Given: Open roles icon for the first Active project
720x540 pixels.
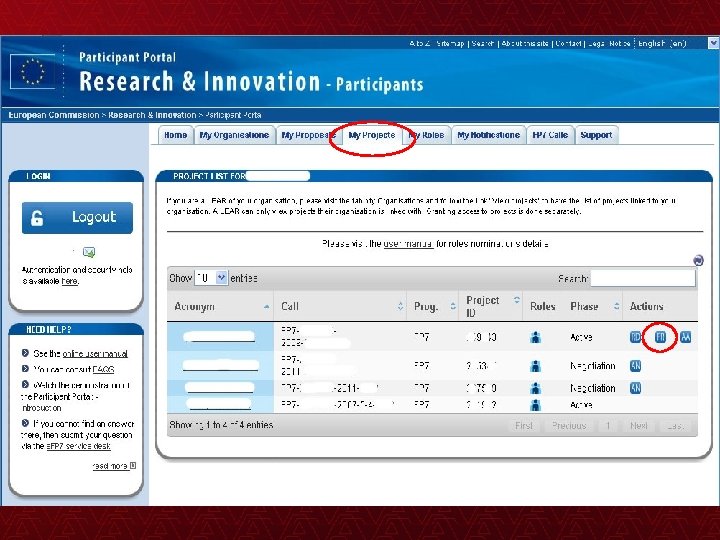Looking at the screenshot, I should tap(535, 338).
